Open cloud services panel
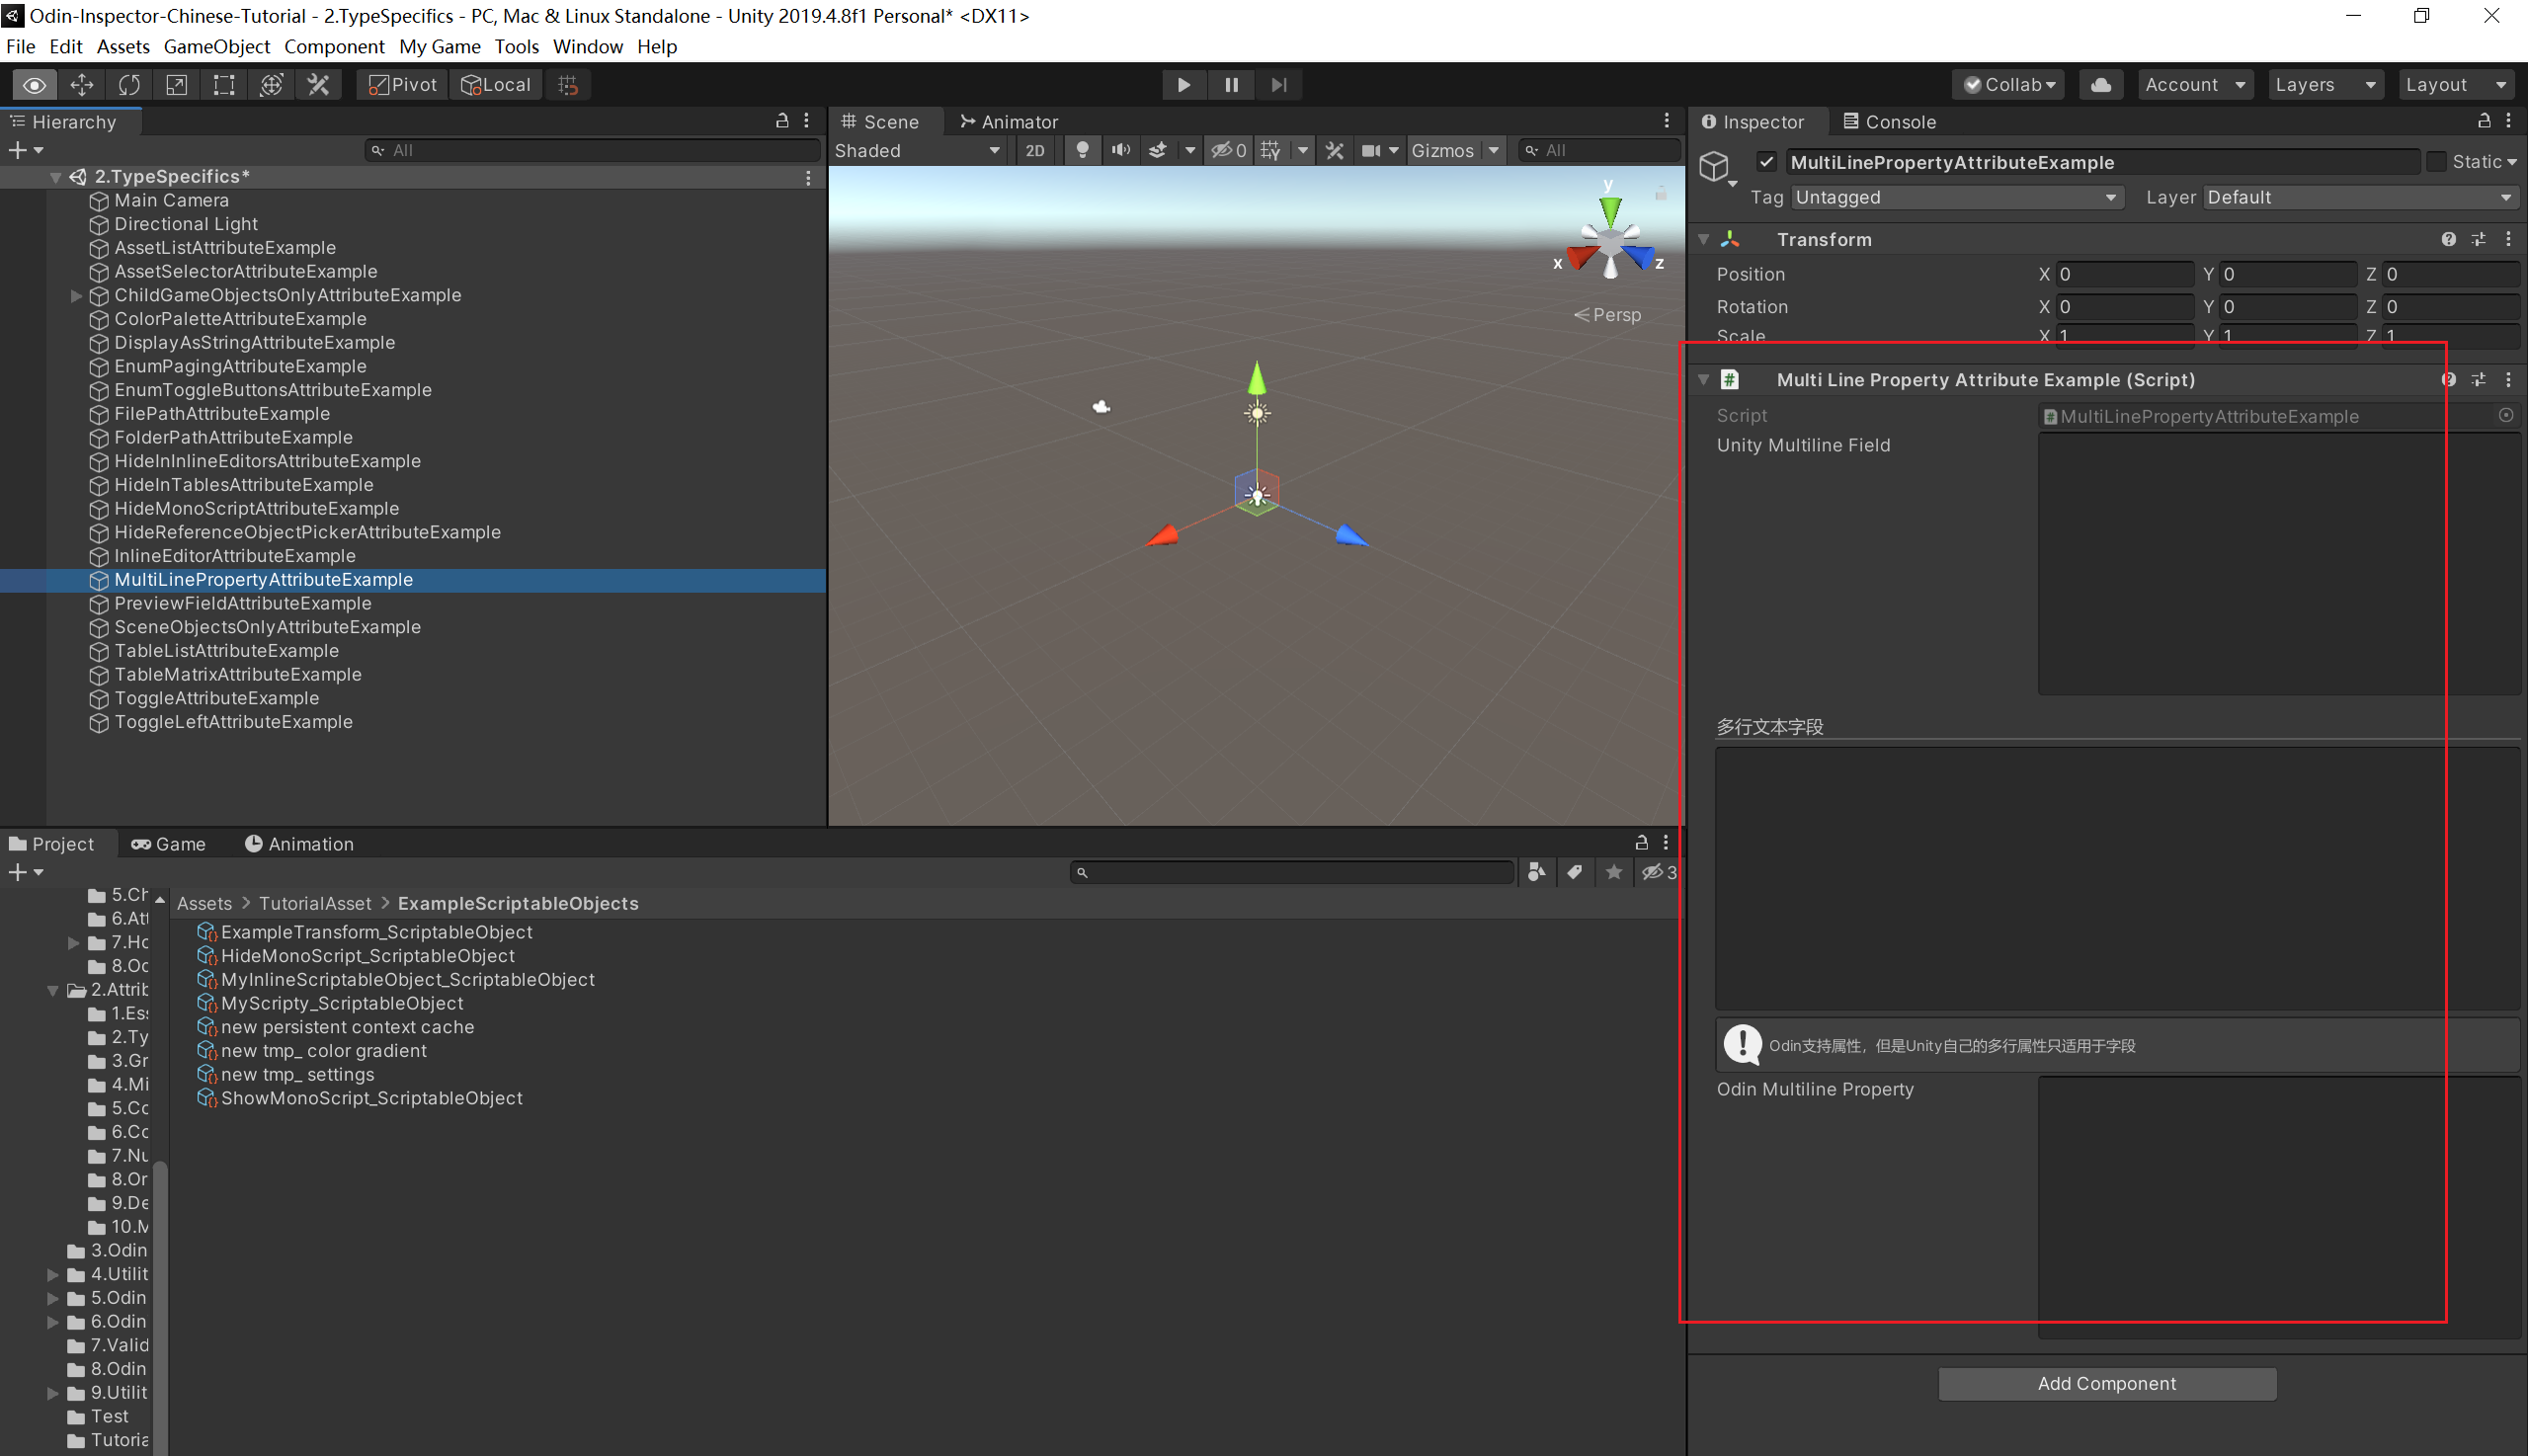 click(2101, 85)
